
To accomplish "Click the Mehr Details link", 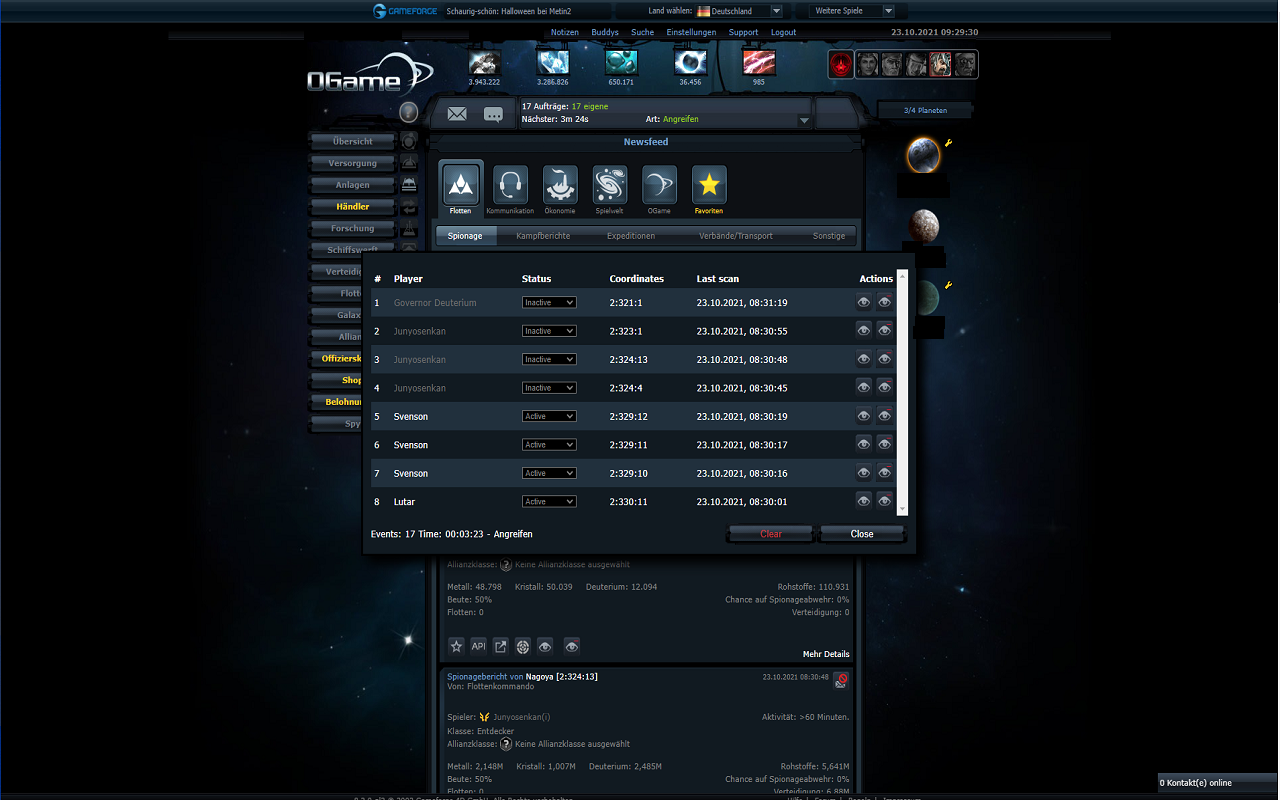I will 826,654.
